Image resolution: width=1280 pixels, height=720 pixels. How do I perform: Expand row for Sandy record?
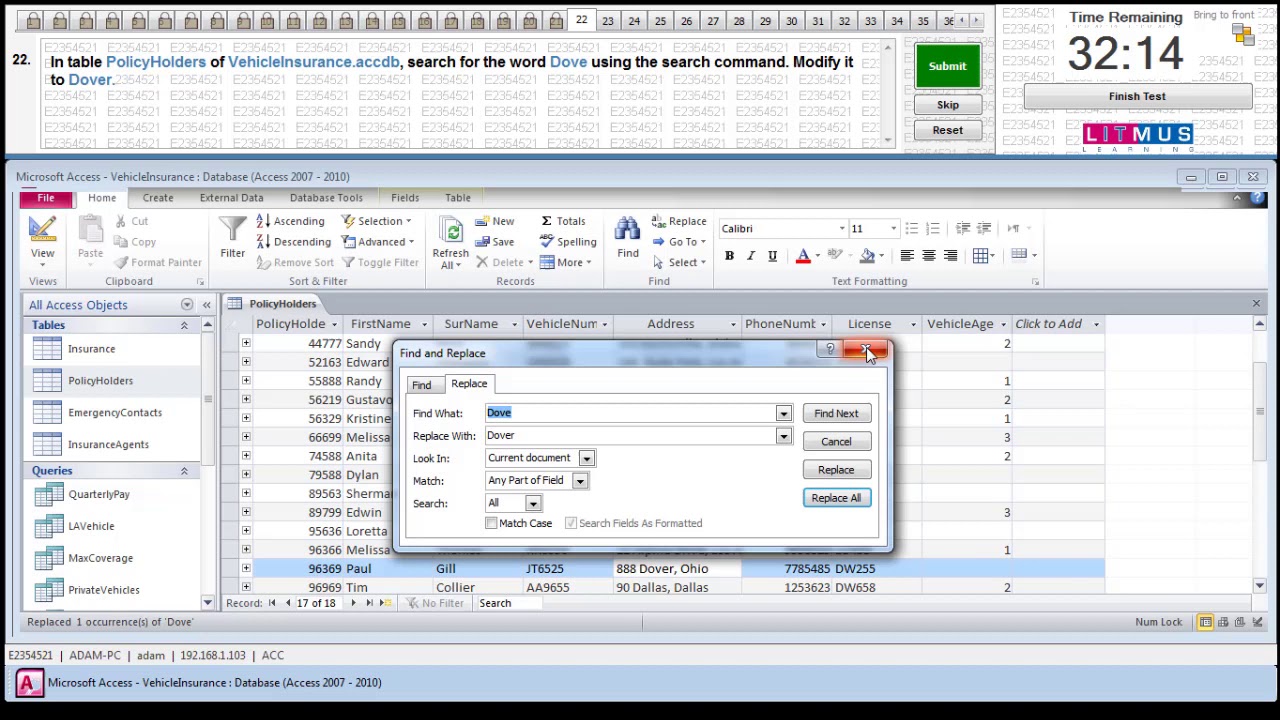pyautogui.click(x=246, y=343)
